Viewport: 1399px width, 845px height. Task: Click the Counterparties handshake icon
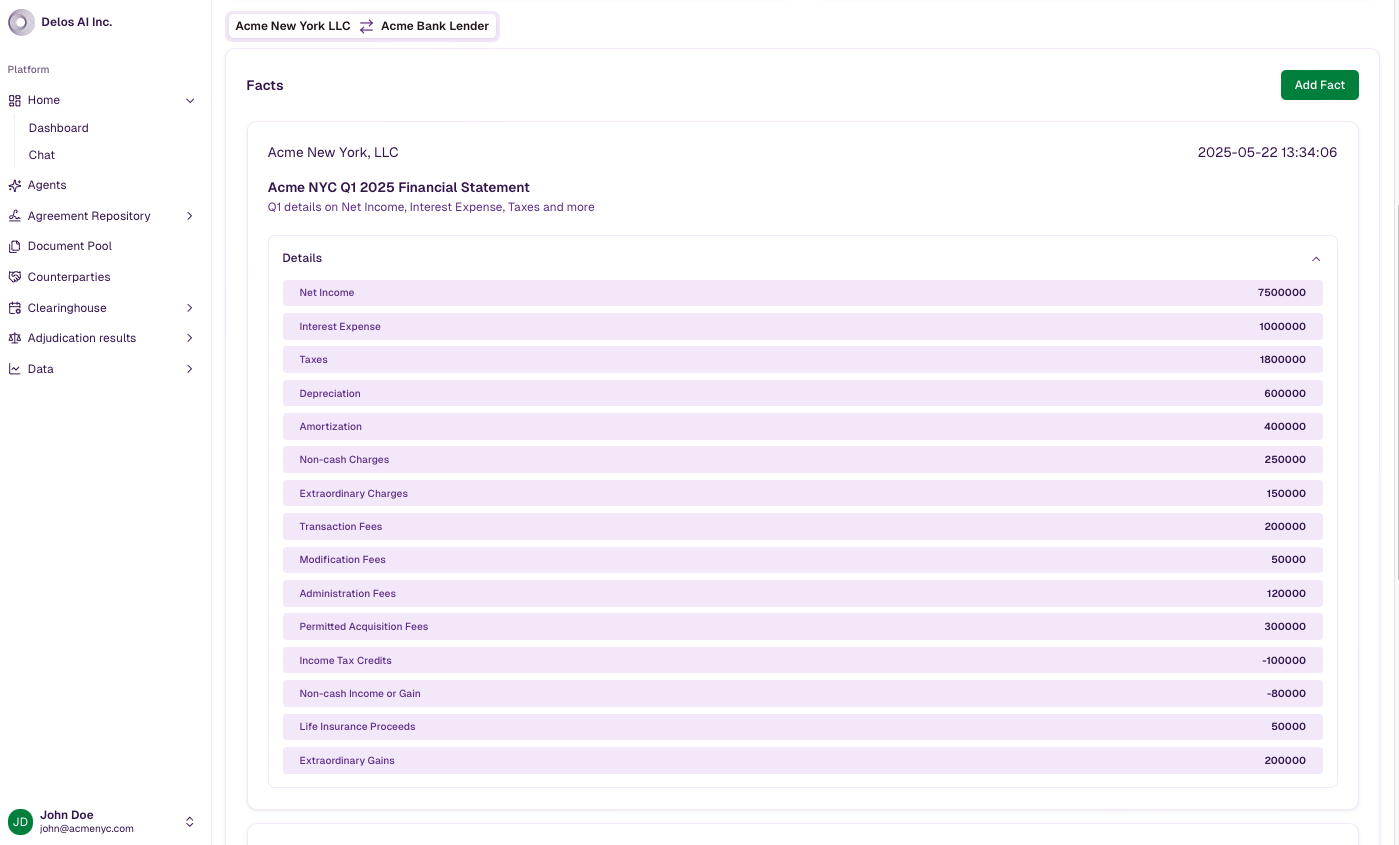pyautogui.click(x=15, y=277)
